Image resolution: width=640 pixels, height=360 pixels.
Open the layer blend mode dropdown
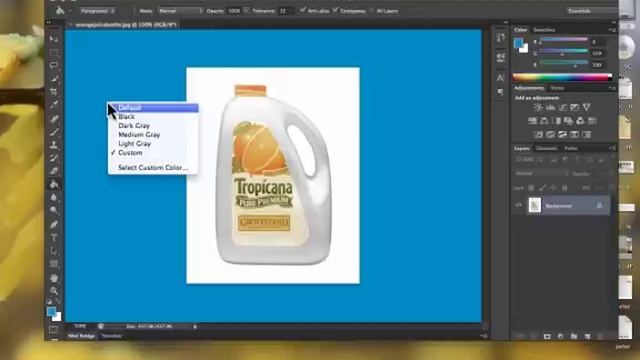click(541, 173)
